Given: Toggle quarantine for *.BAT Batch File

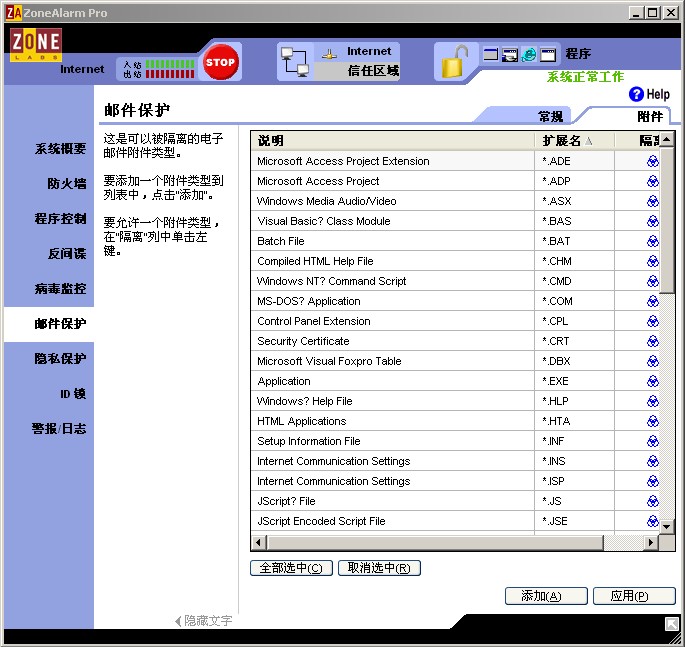Looking at the screenshot, I should (653, 241).
